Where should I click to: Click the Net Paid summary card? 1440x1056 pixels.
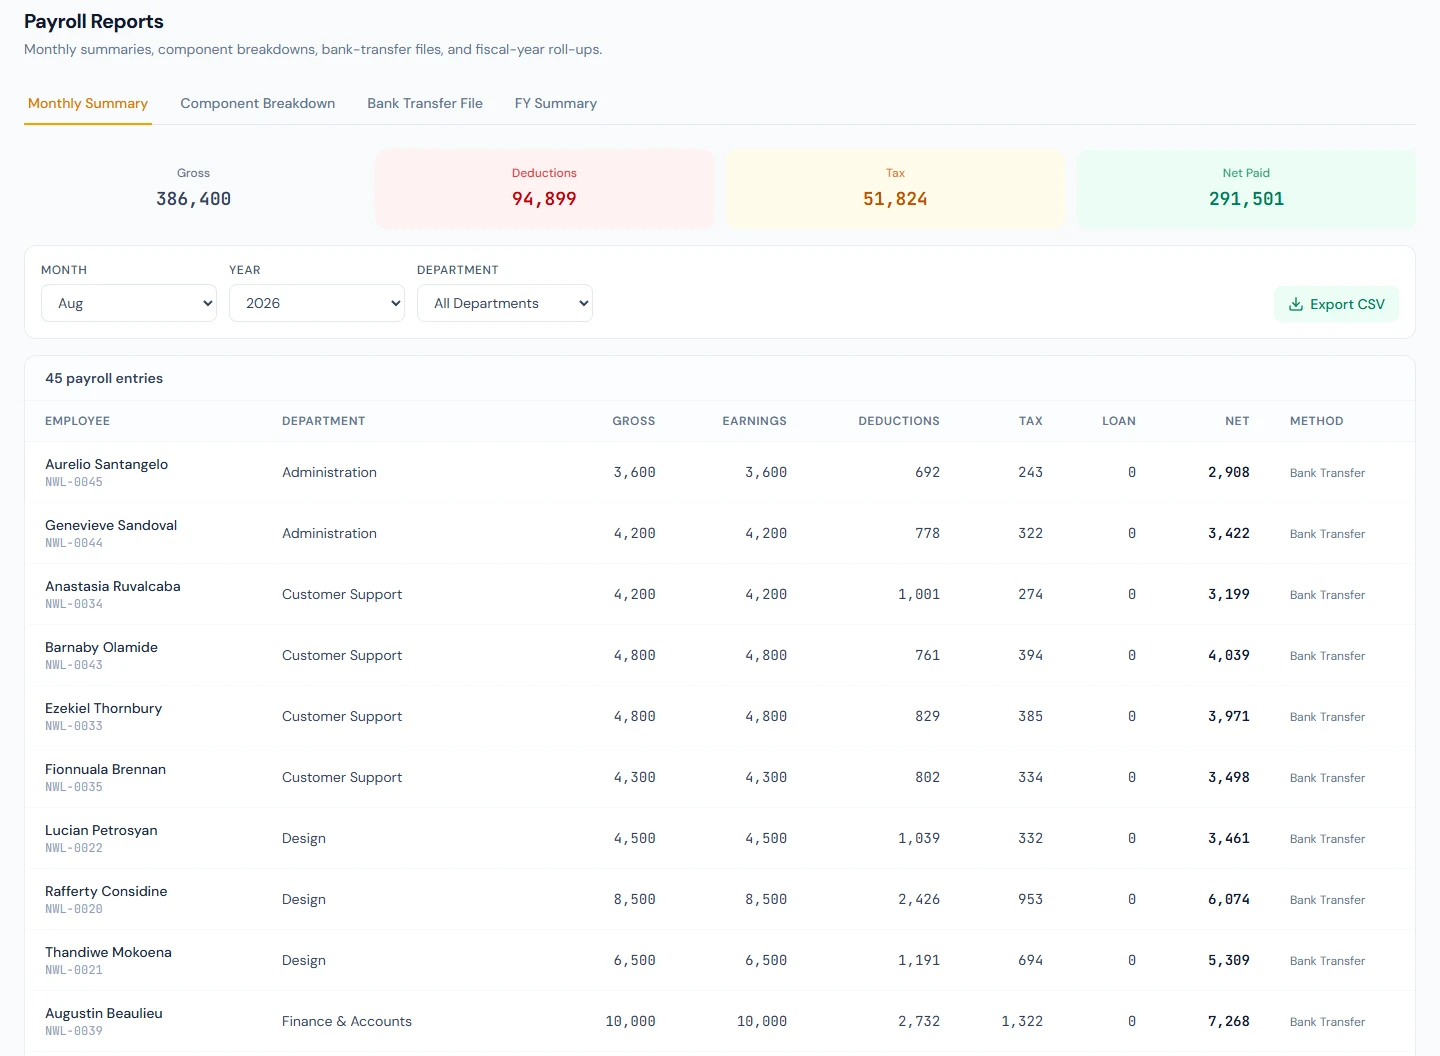pos(1246,189)
